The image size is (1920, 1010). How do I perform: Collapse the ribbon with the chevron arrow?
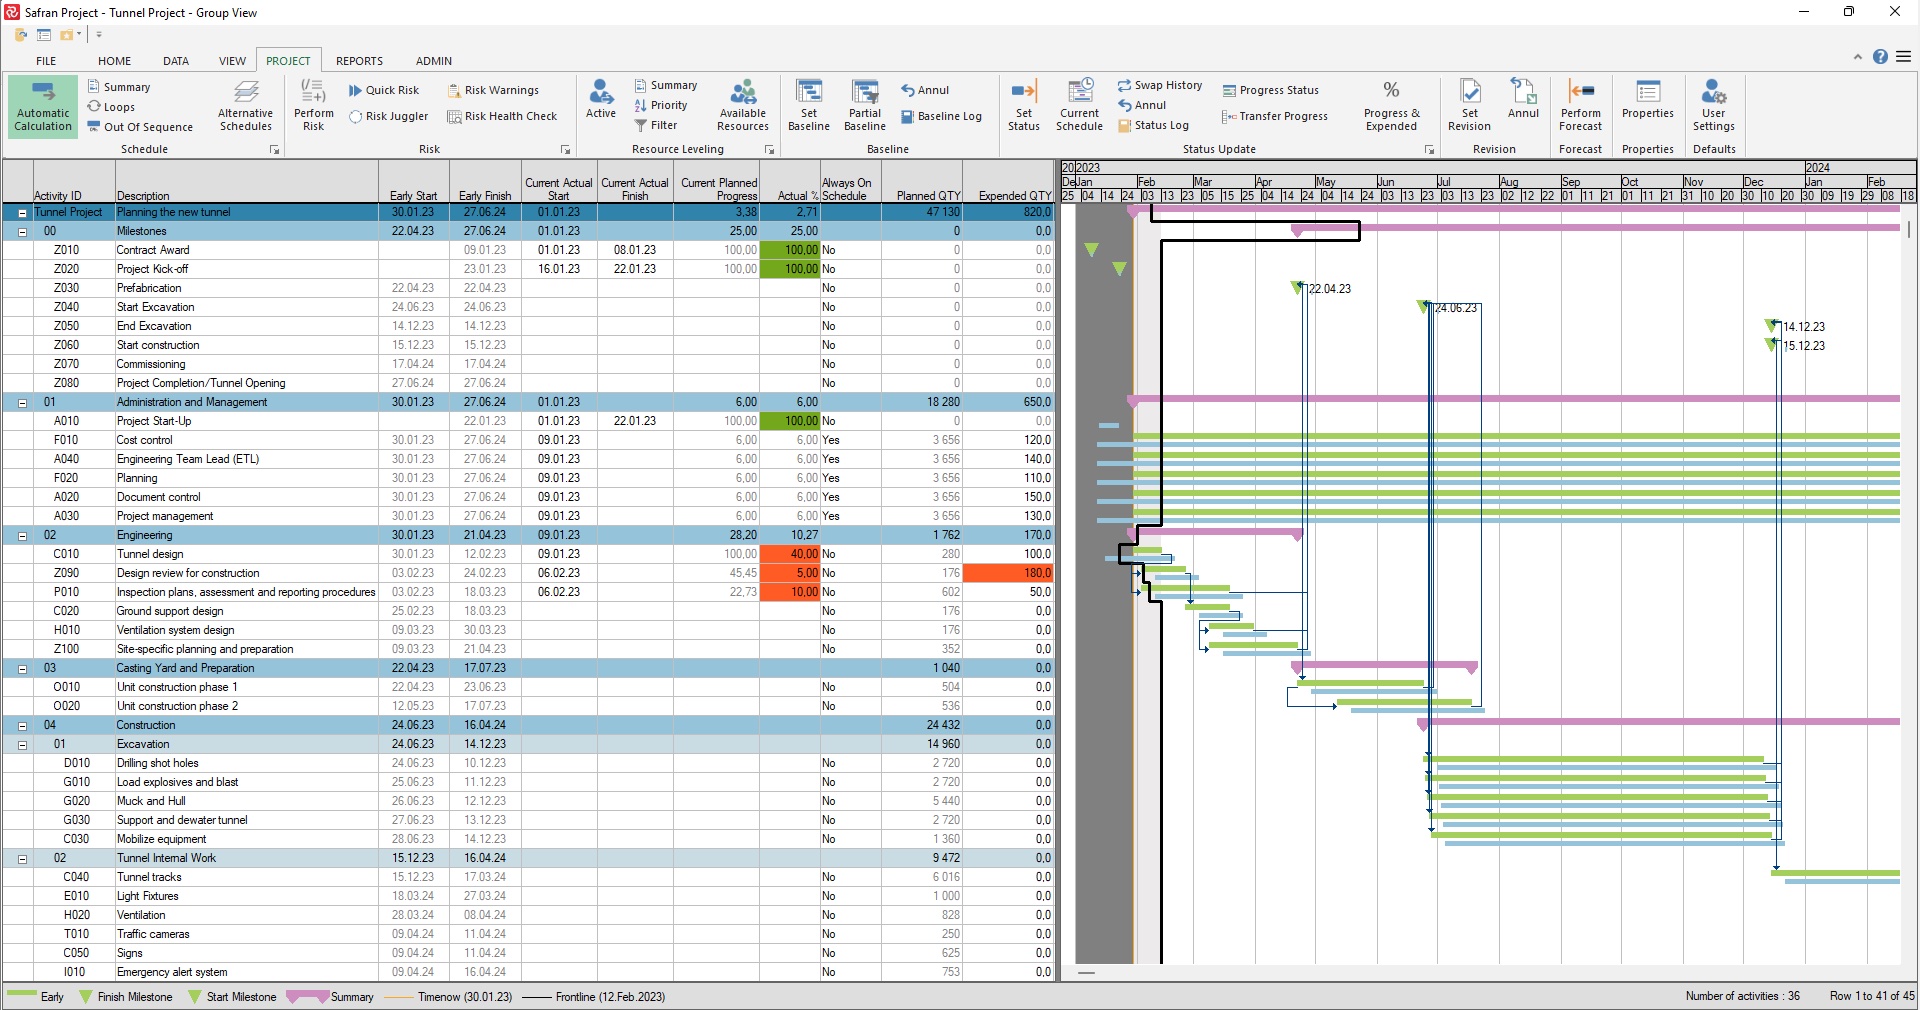pos(1857,57)
